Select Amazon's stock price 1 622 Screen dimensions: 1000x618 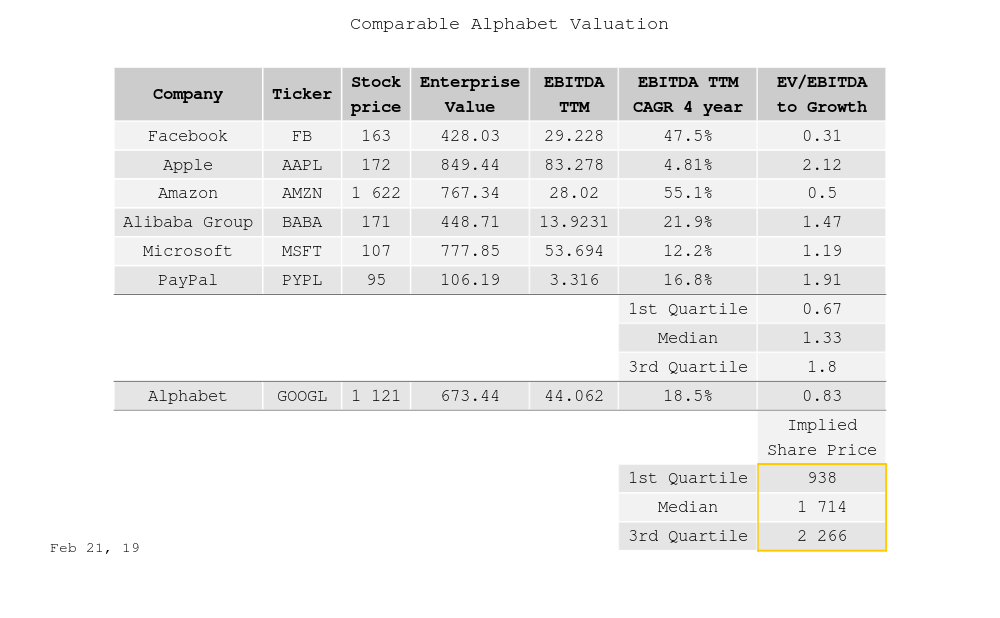coord(376,193)
